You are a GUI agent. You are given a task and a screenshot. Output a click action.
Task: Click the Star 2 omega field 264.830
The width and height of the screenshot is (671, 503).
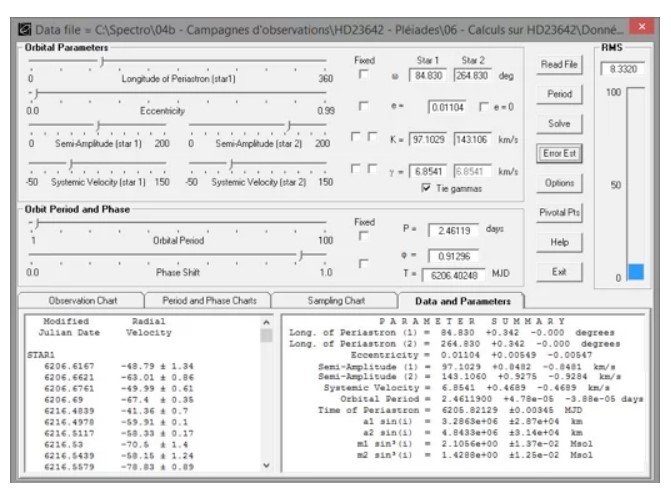(472, 75)
